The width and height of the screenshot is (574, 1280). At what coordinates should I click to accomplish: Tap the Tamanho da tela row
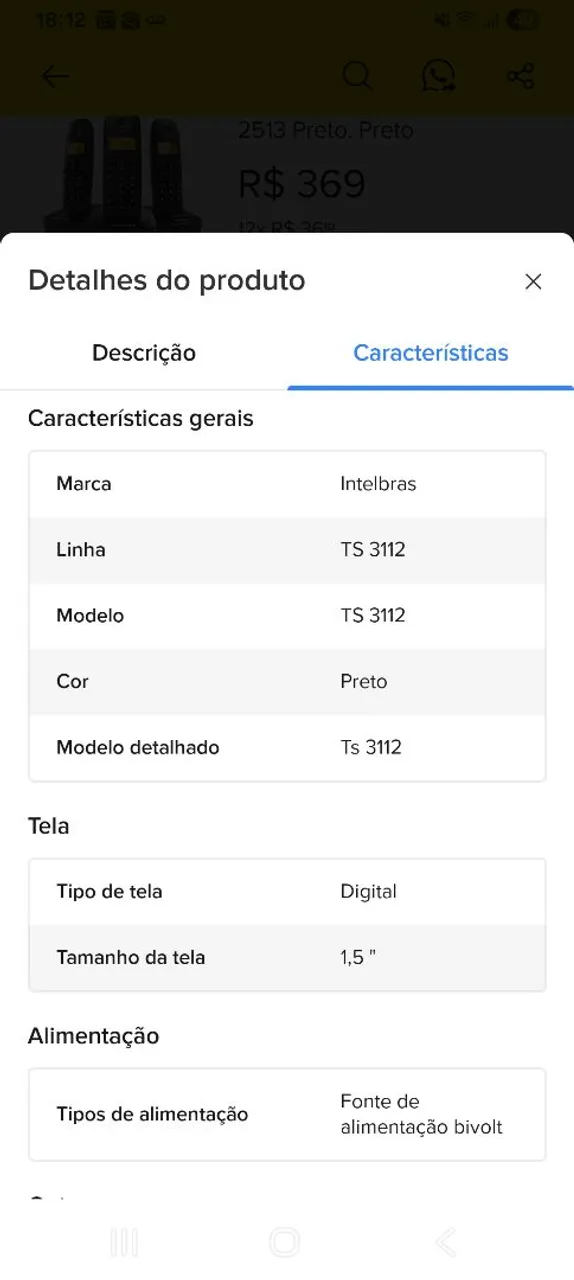[x=287, y=957]
